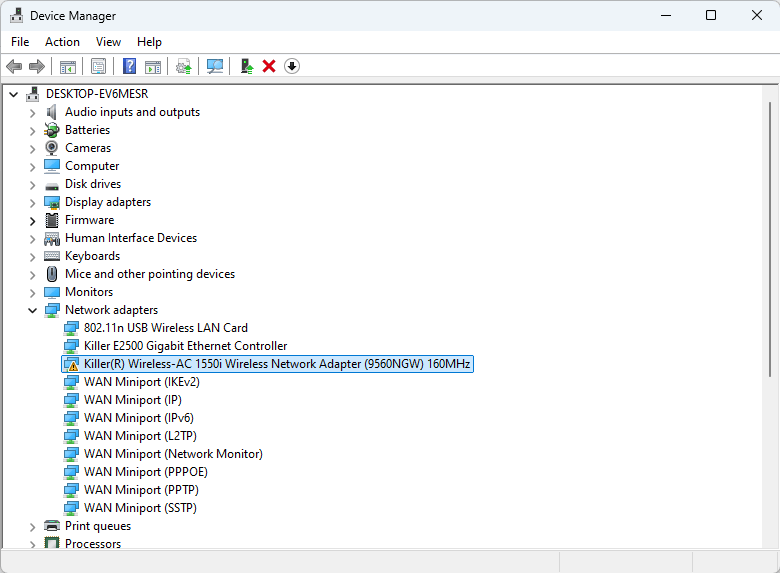
Task: Maximize the Device Manager window
Action: tap(711, 15)
